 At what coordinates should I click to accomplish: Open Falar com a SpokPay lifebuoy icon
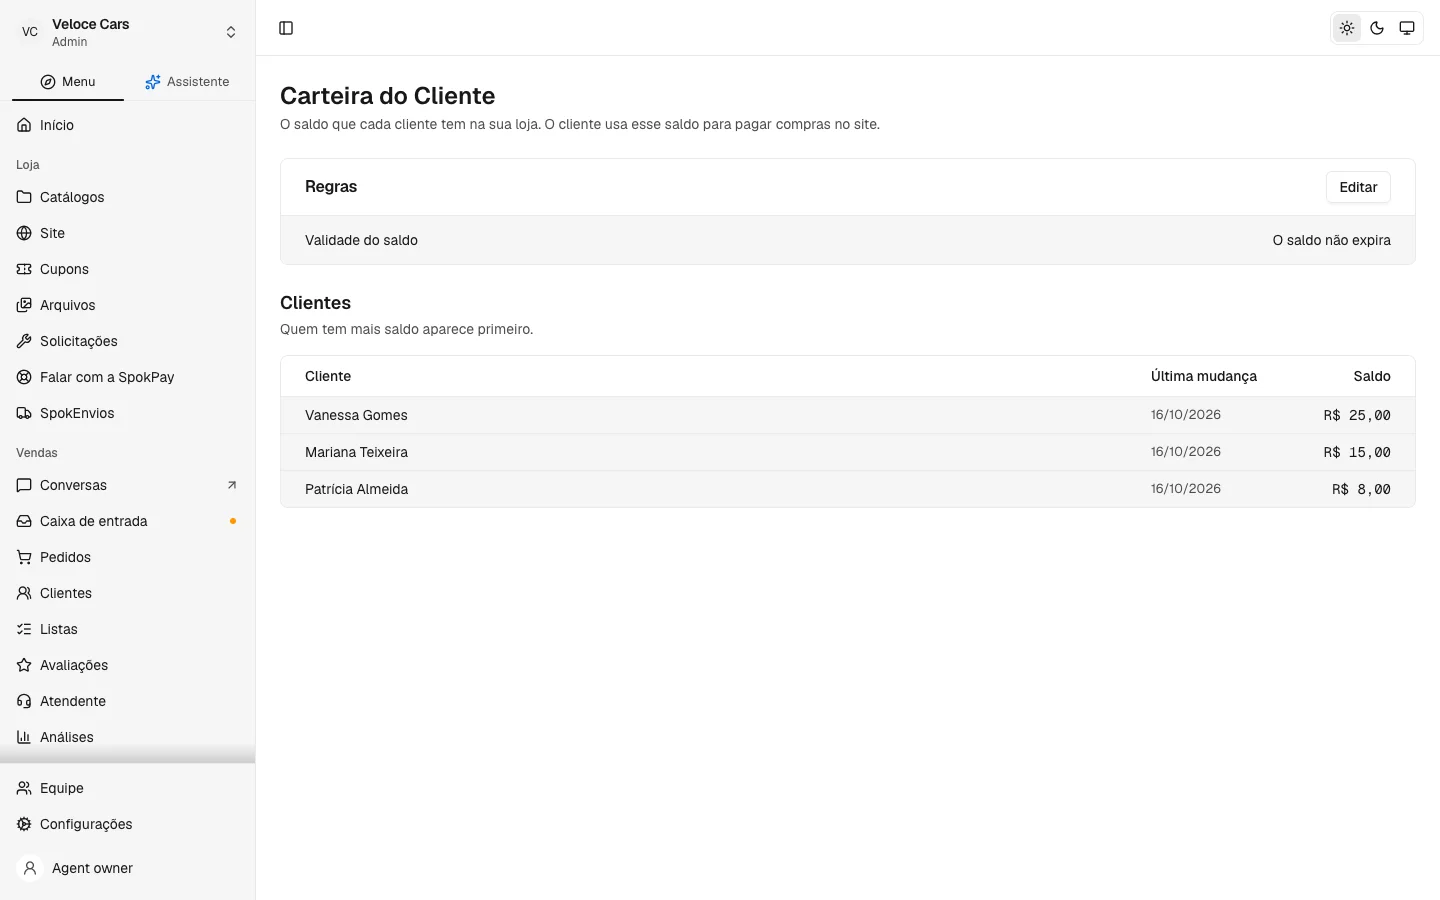(x=24, y=377)
